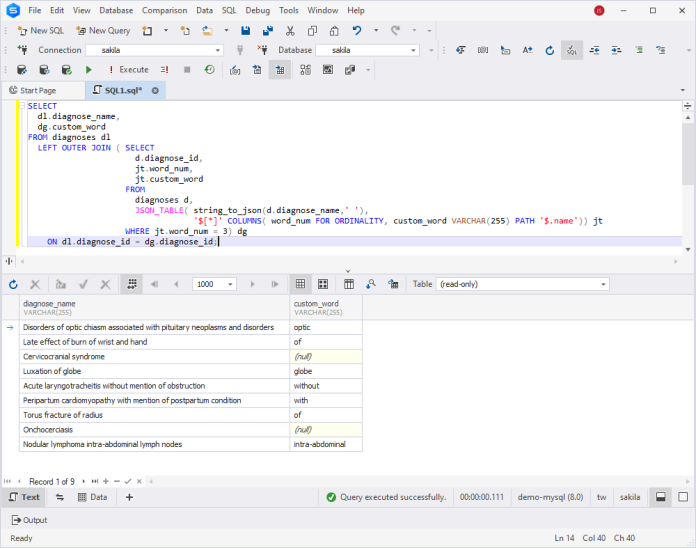Click the red Execute exclamation icon
The image size is (696, 548).
111,70
